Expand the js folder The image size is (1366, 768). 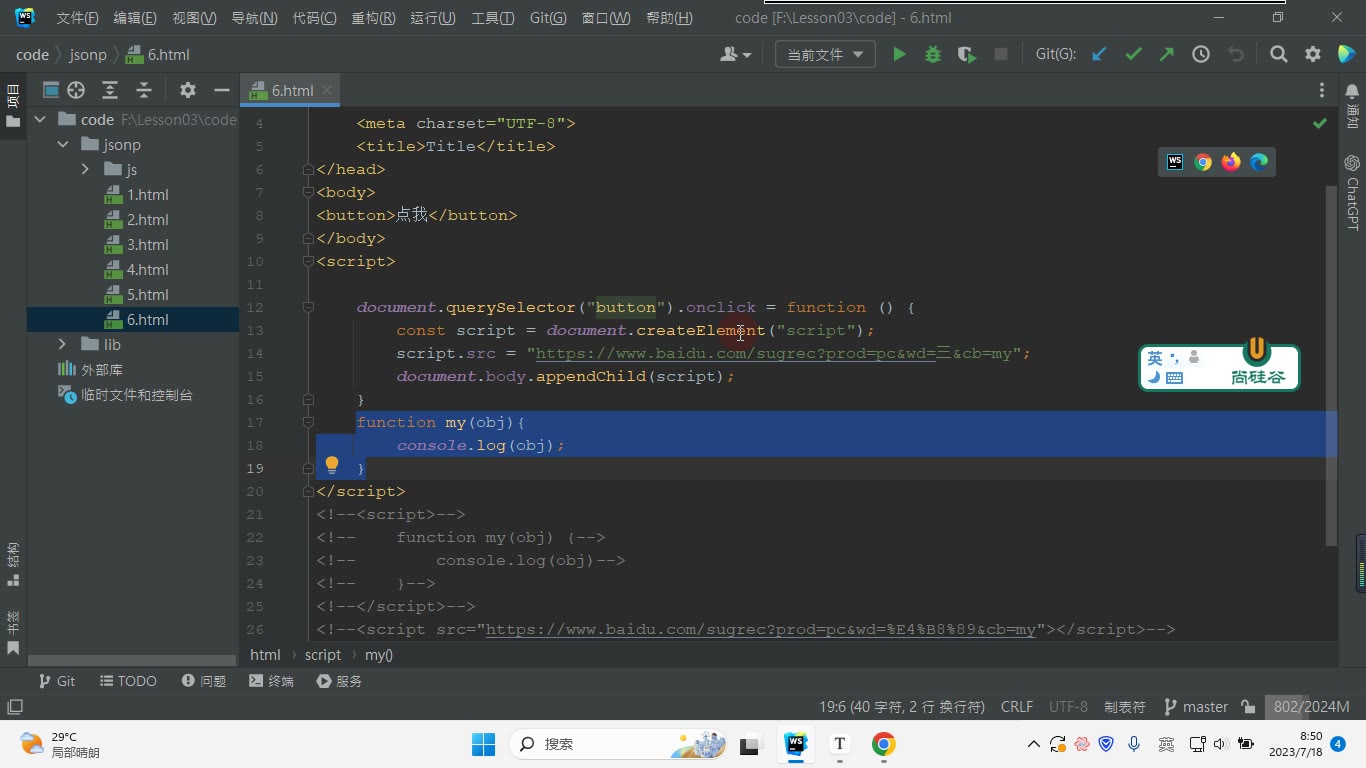(86, 170)
